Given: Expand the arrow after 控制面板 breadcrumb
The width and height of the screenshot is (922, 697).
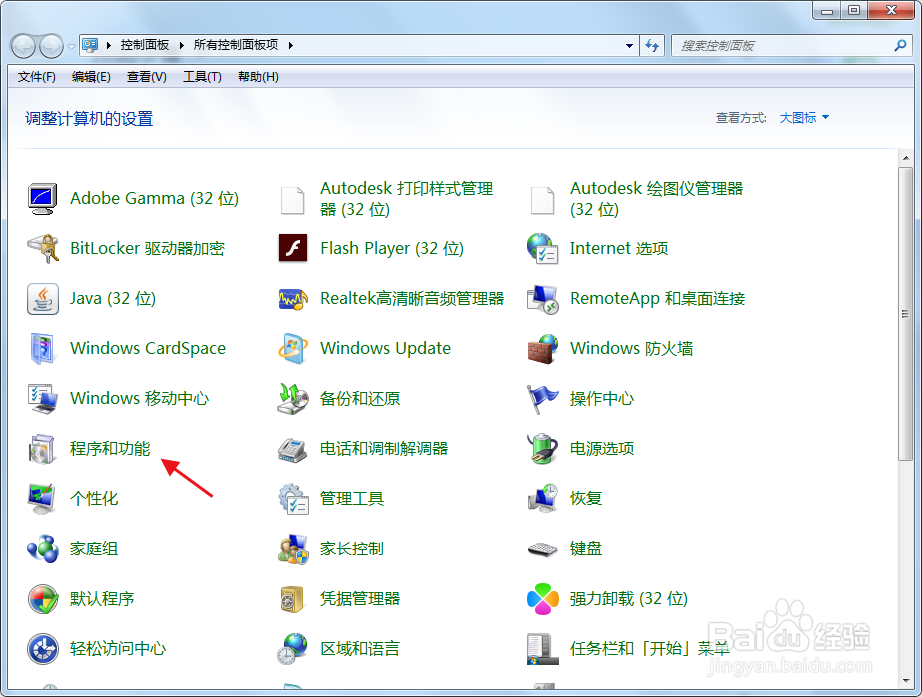Looking at the screenshot, I should tap(181, 45).
